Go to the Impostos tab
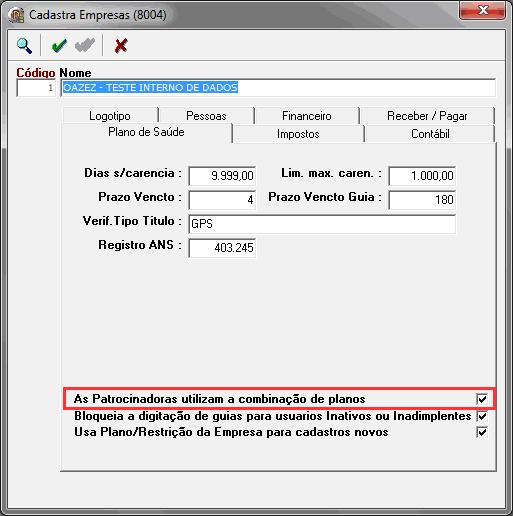Image resolution: width=513 pixels, height=516 pixels. (298, 134)
